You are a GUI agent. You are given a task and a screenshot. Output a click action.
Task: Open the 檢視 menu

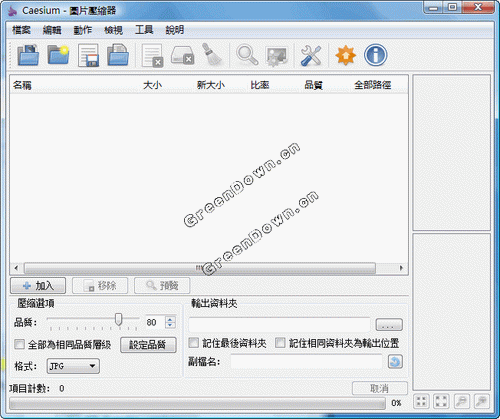(x=113, y=30)
